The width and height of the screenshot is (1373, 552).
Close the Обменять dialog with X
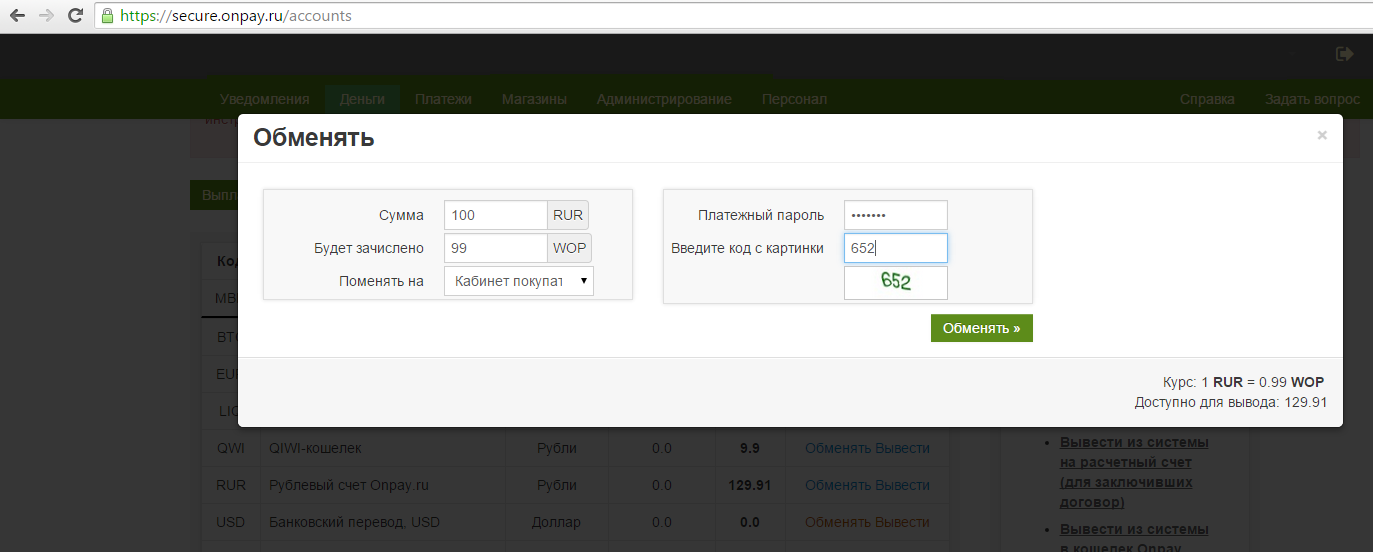click(1322, 135)
